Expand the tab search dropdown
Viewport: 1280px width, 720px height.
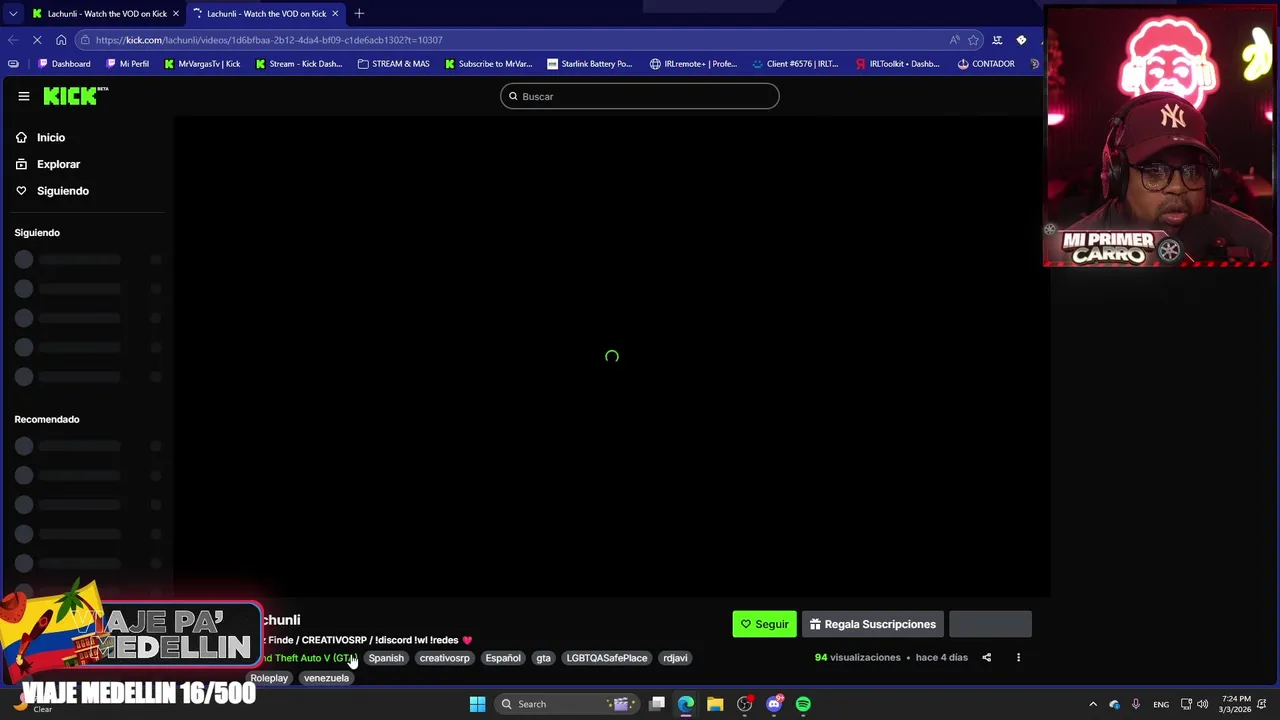point(12,14)
